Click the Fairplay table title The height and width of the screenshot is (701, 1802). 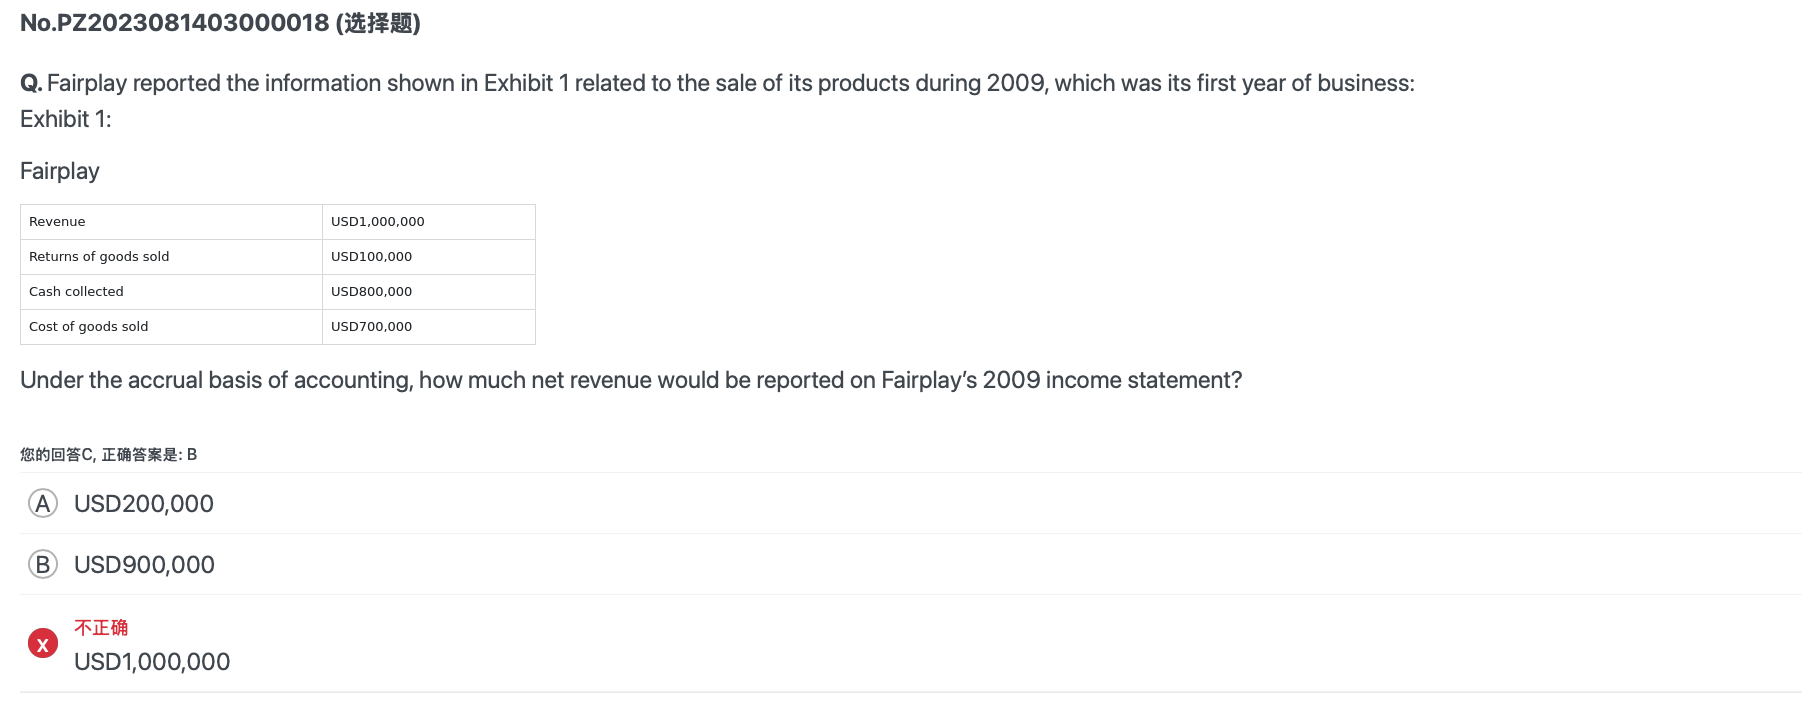click(x=60, y=171)
